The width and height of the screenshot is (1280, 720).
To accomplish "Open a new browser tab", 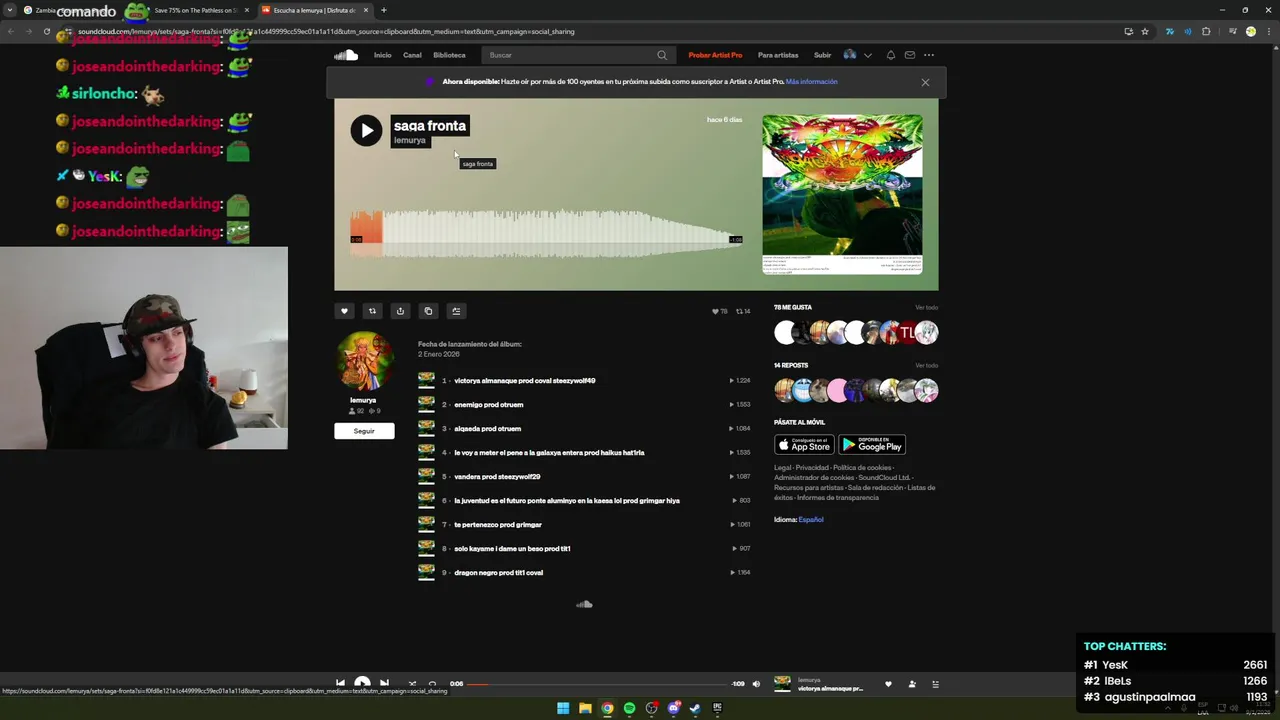I will [x=383, y=10].
